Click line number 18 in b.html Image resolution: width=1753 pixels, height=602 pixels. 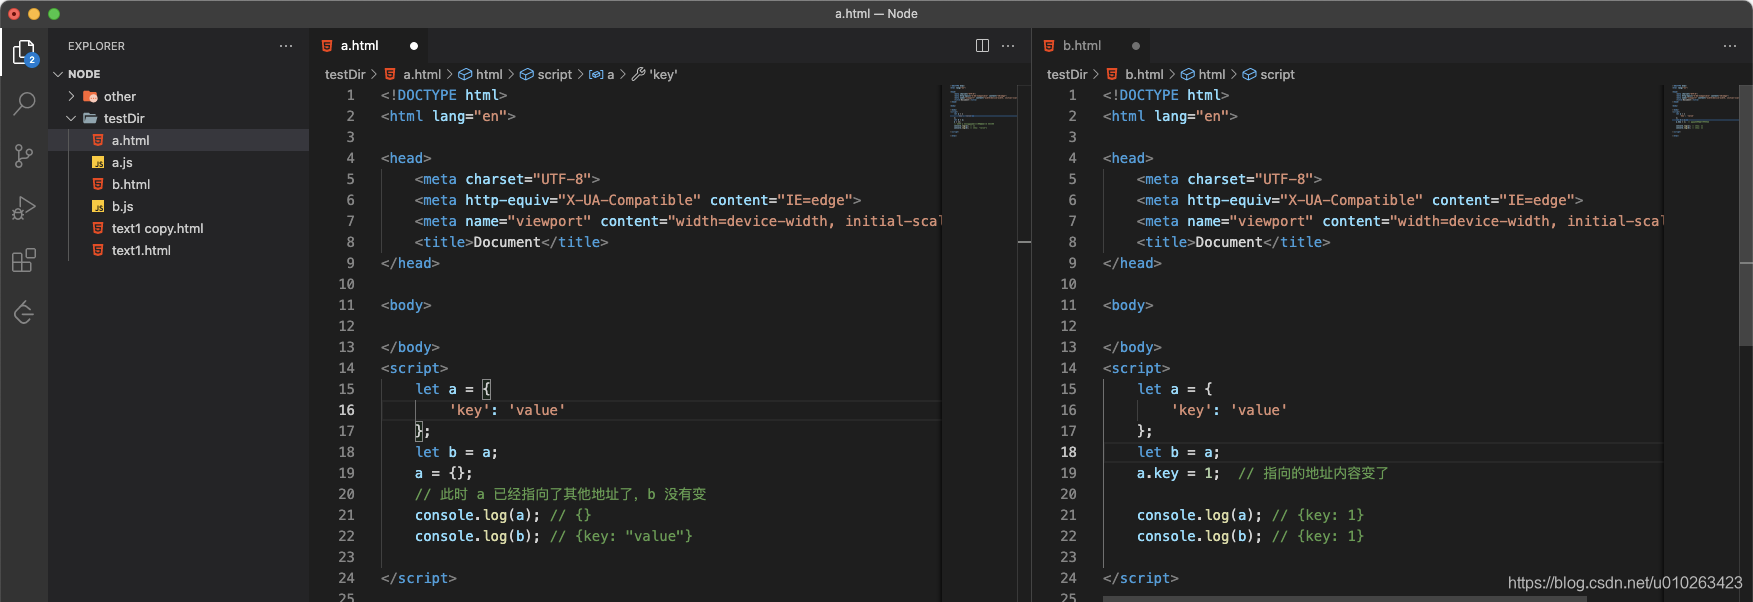pyautogui.click(x=1068, y=452)
